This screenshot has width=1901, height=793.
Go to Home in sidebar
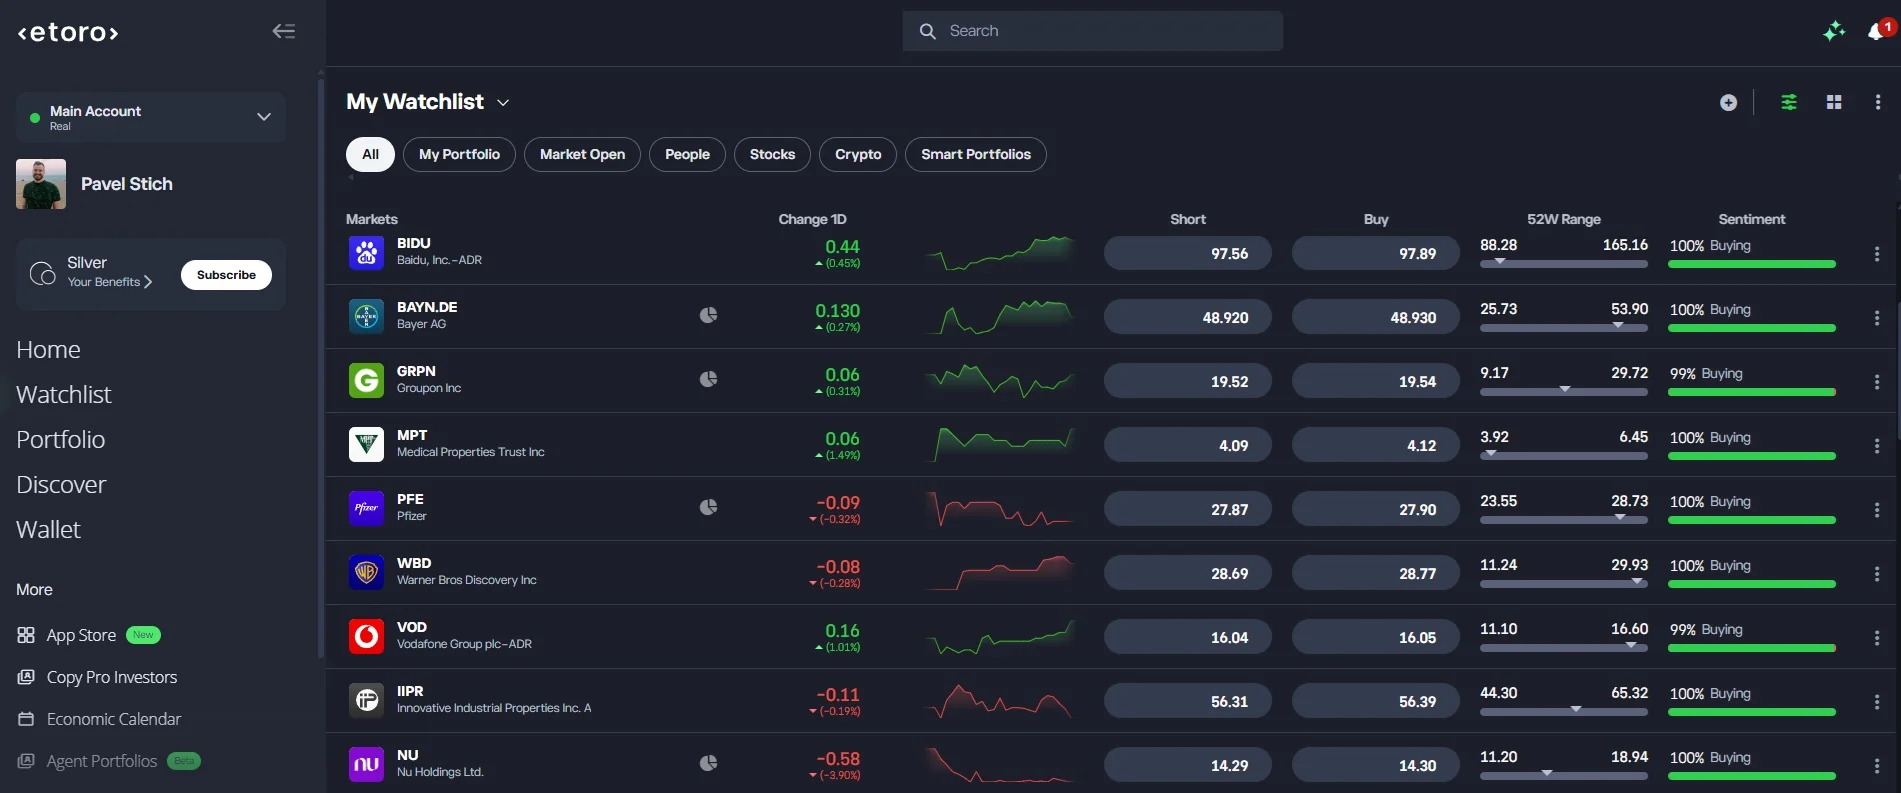tap(48, 350)
